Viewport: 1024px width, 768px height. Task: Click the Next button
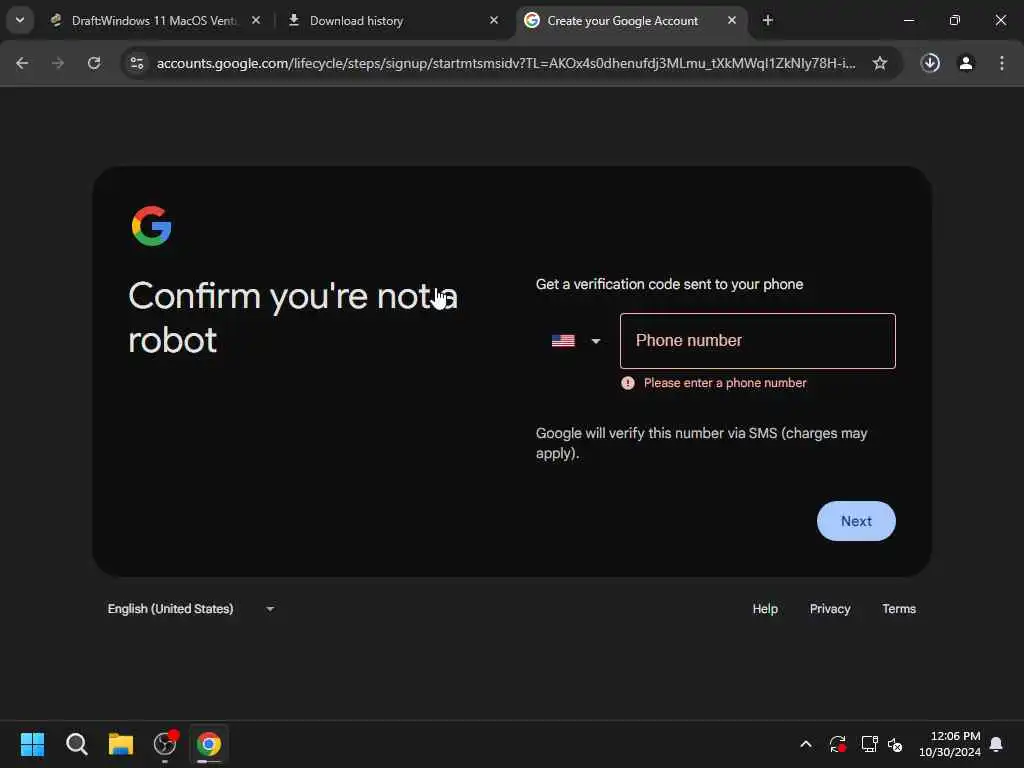pyautogui.click(x=856, y=521)
